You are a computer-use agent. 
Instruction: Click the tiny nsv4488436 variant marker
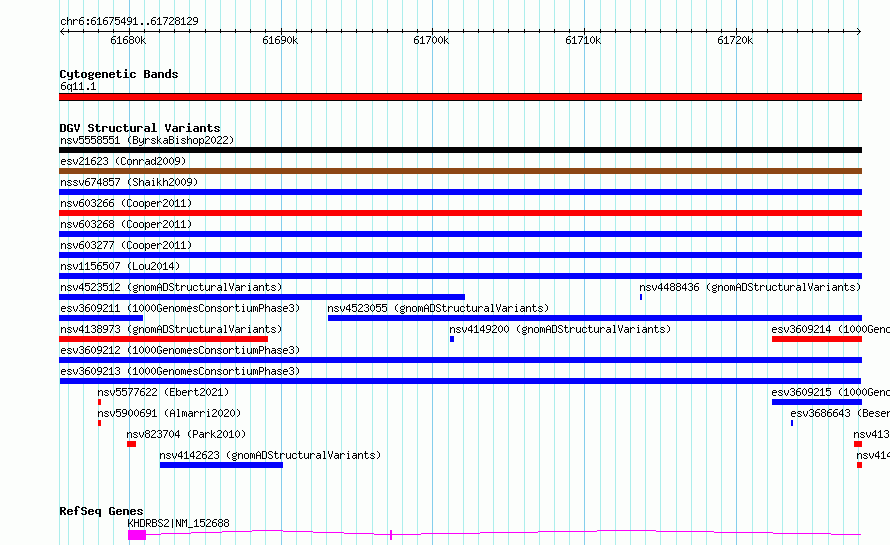641,297
